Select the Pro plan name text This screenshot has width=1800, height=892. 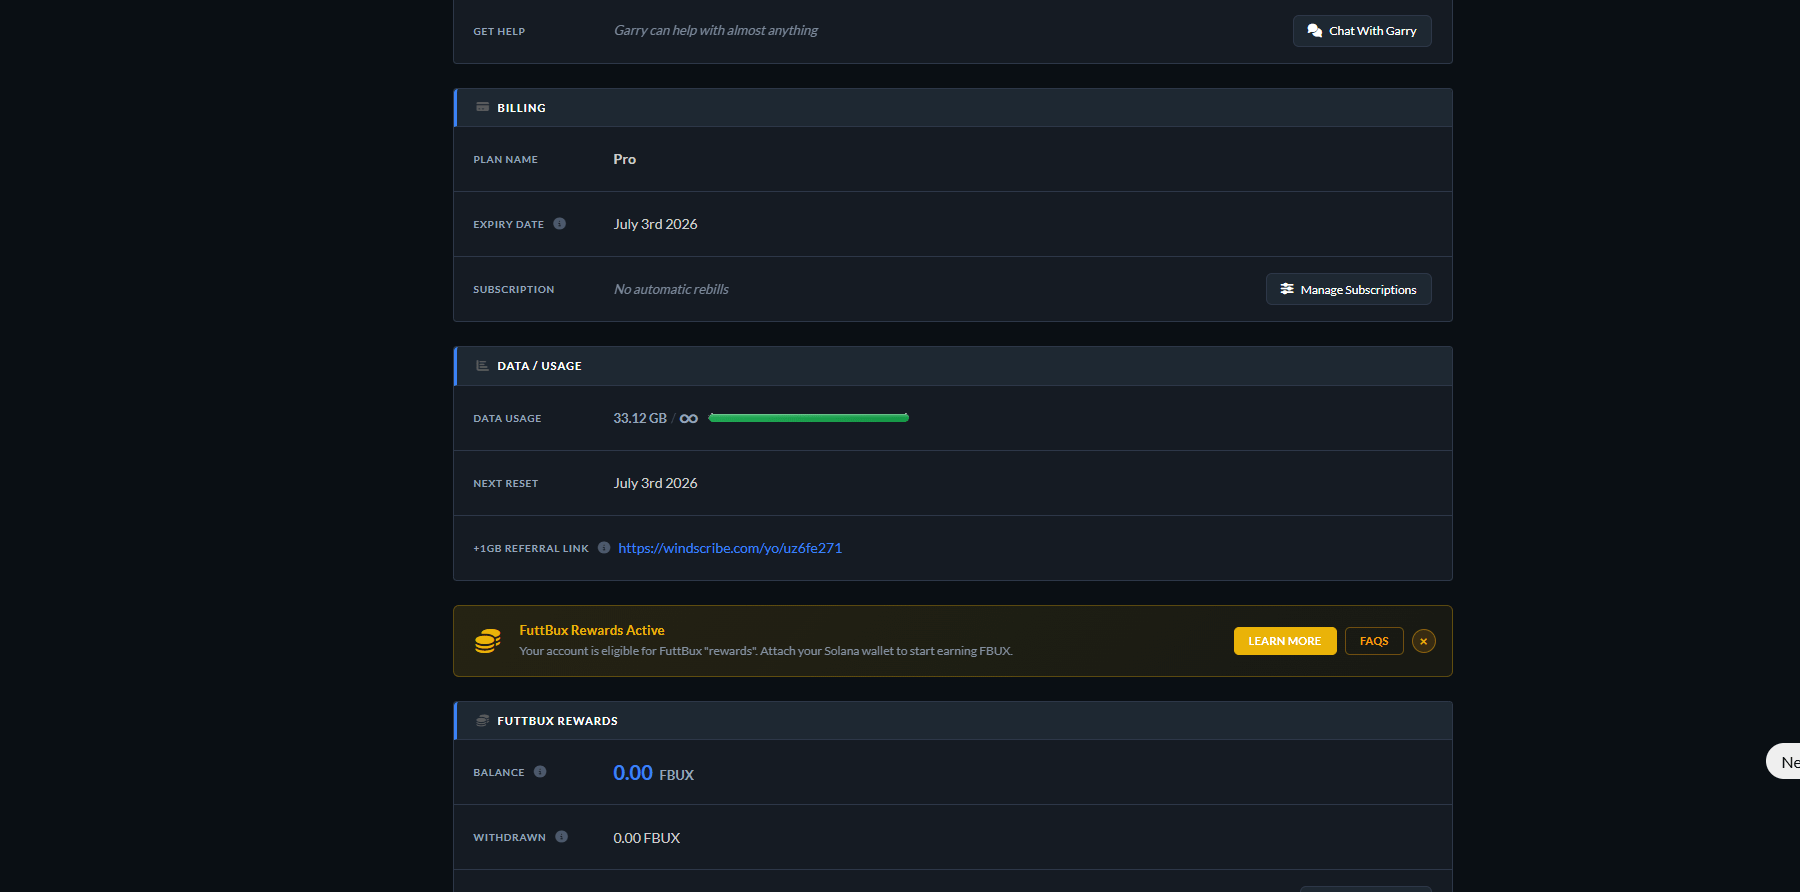[x=625, y=159]
